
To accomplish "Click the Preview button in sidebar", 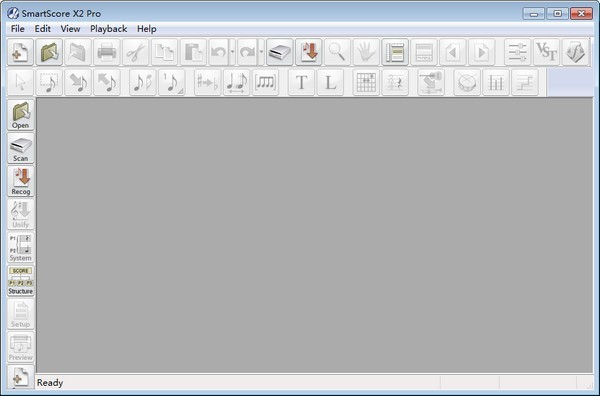I will click(21, 347).
